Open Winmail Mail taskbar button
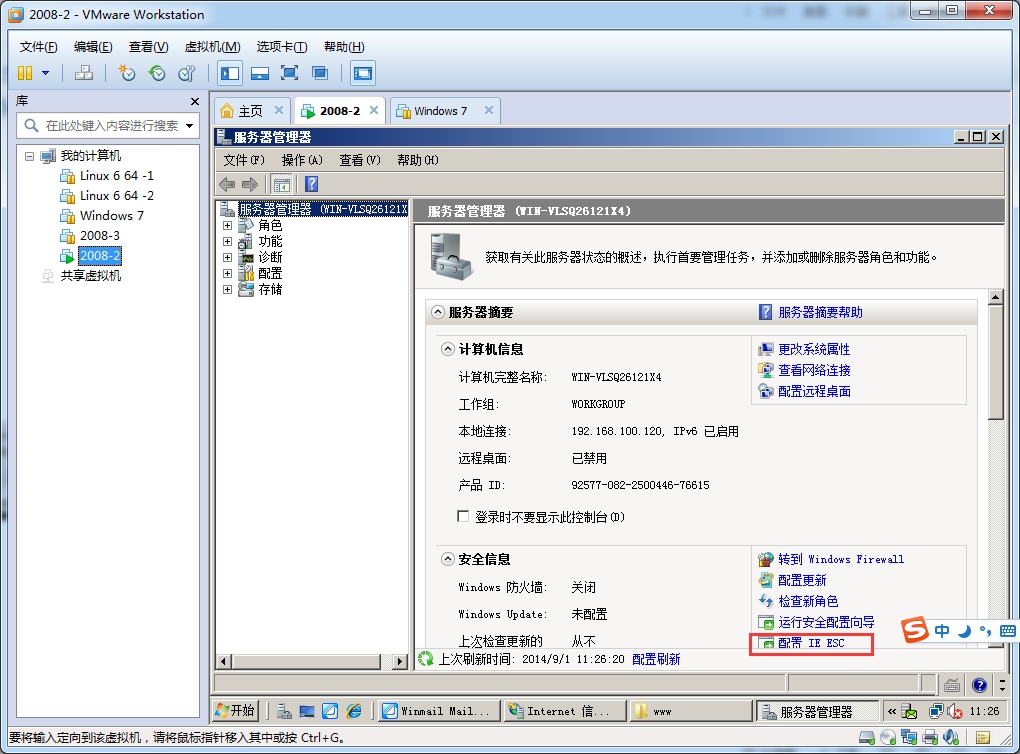Screen dimensions: 1020x754 pyautogui.click(x=439, y=711)
